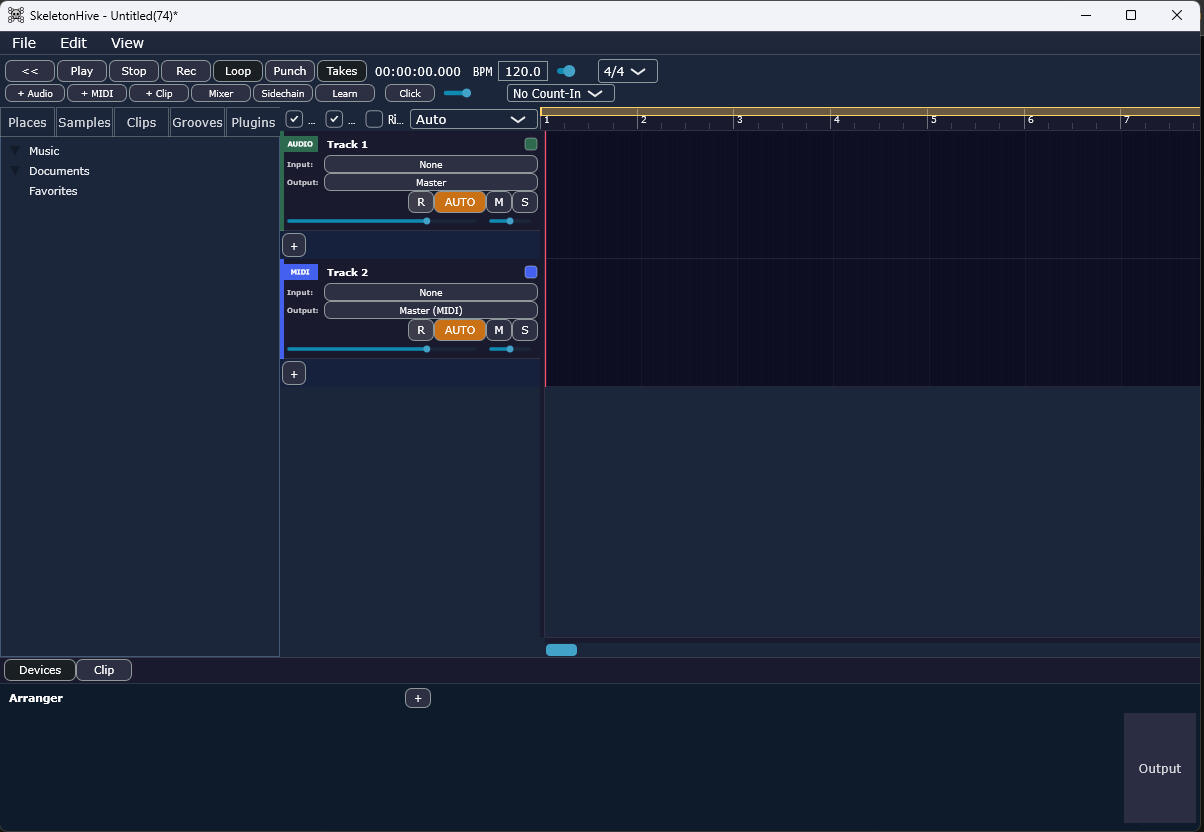Click the Learn button

pyautogui.click(x=345, y=93)
